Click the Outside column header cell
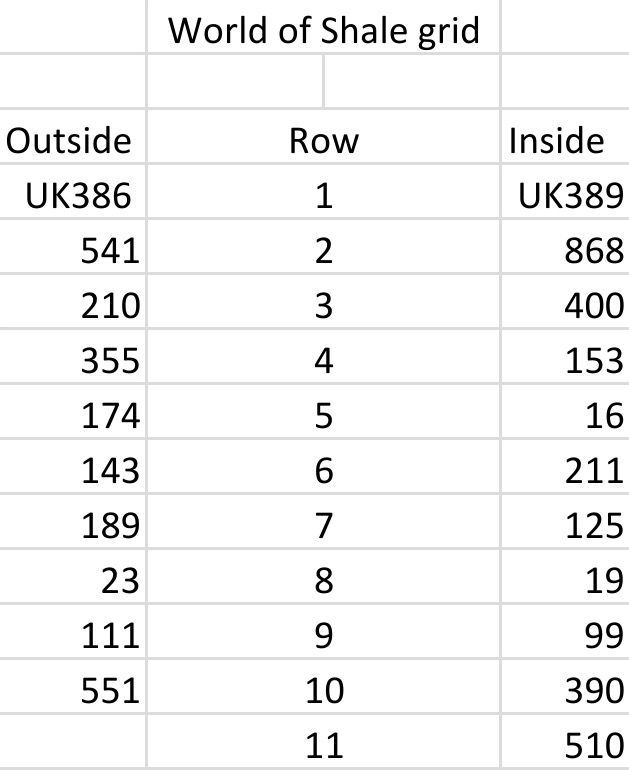629x770 pixels. pos(73,136)
